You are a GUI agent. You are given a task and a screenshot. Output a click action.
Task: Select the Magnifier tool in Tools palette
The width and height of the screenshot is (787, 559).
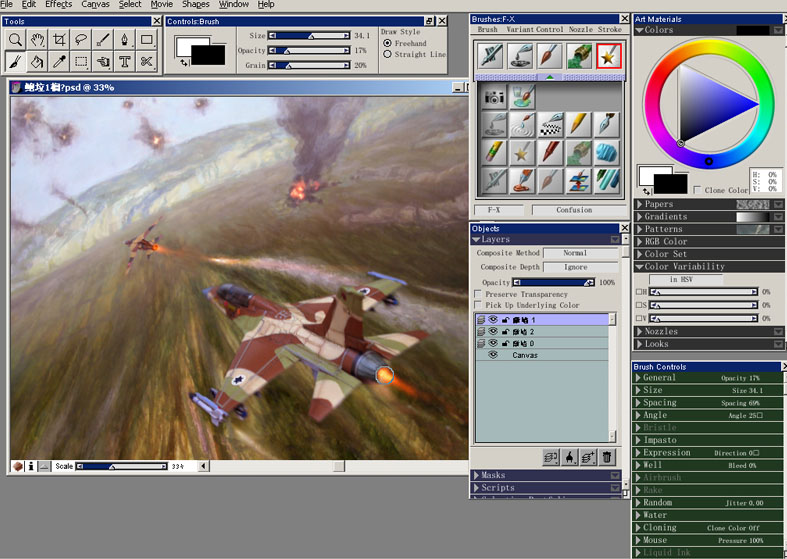click(16, 40)
